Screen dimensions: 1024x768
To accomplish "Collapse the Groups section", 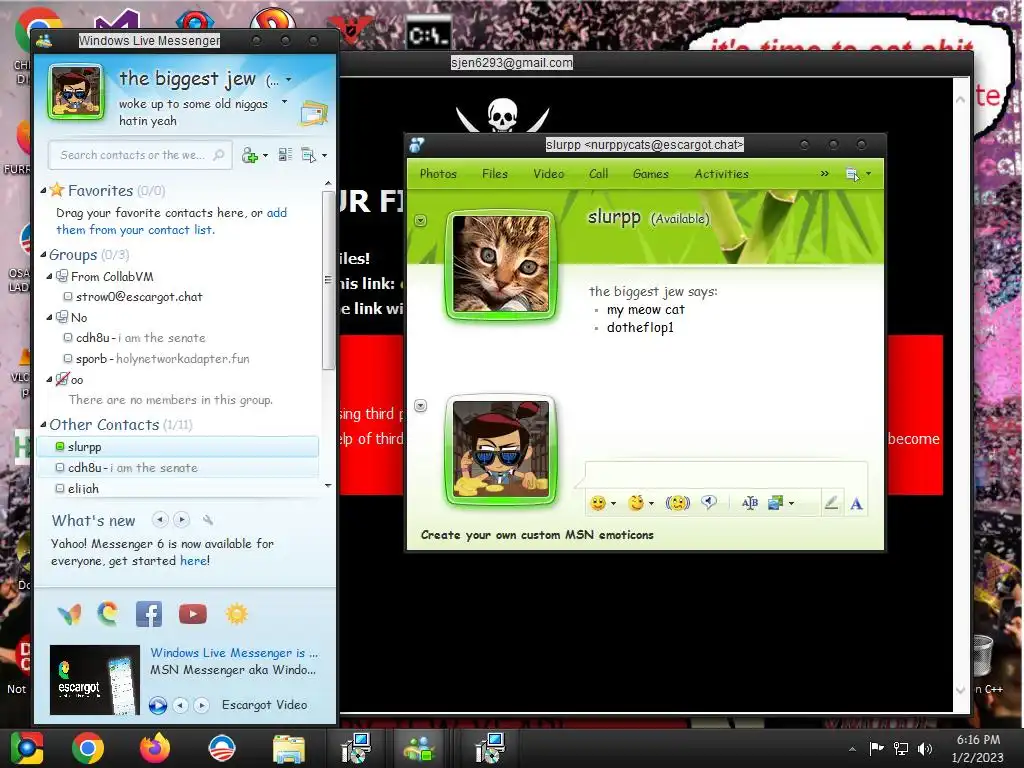I will [x=43, y=255].
